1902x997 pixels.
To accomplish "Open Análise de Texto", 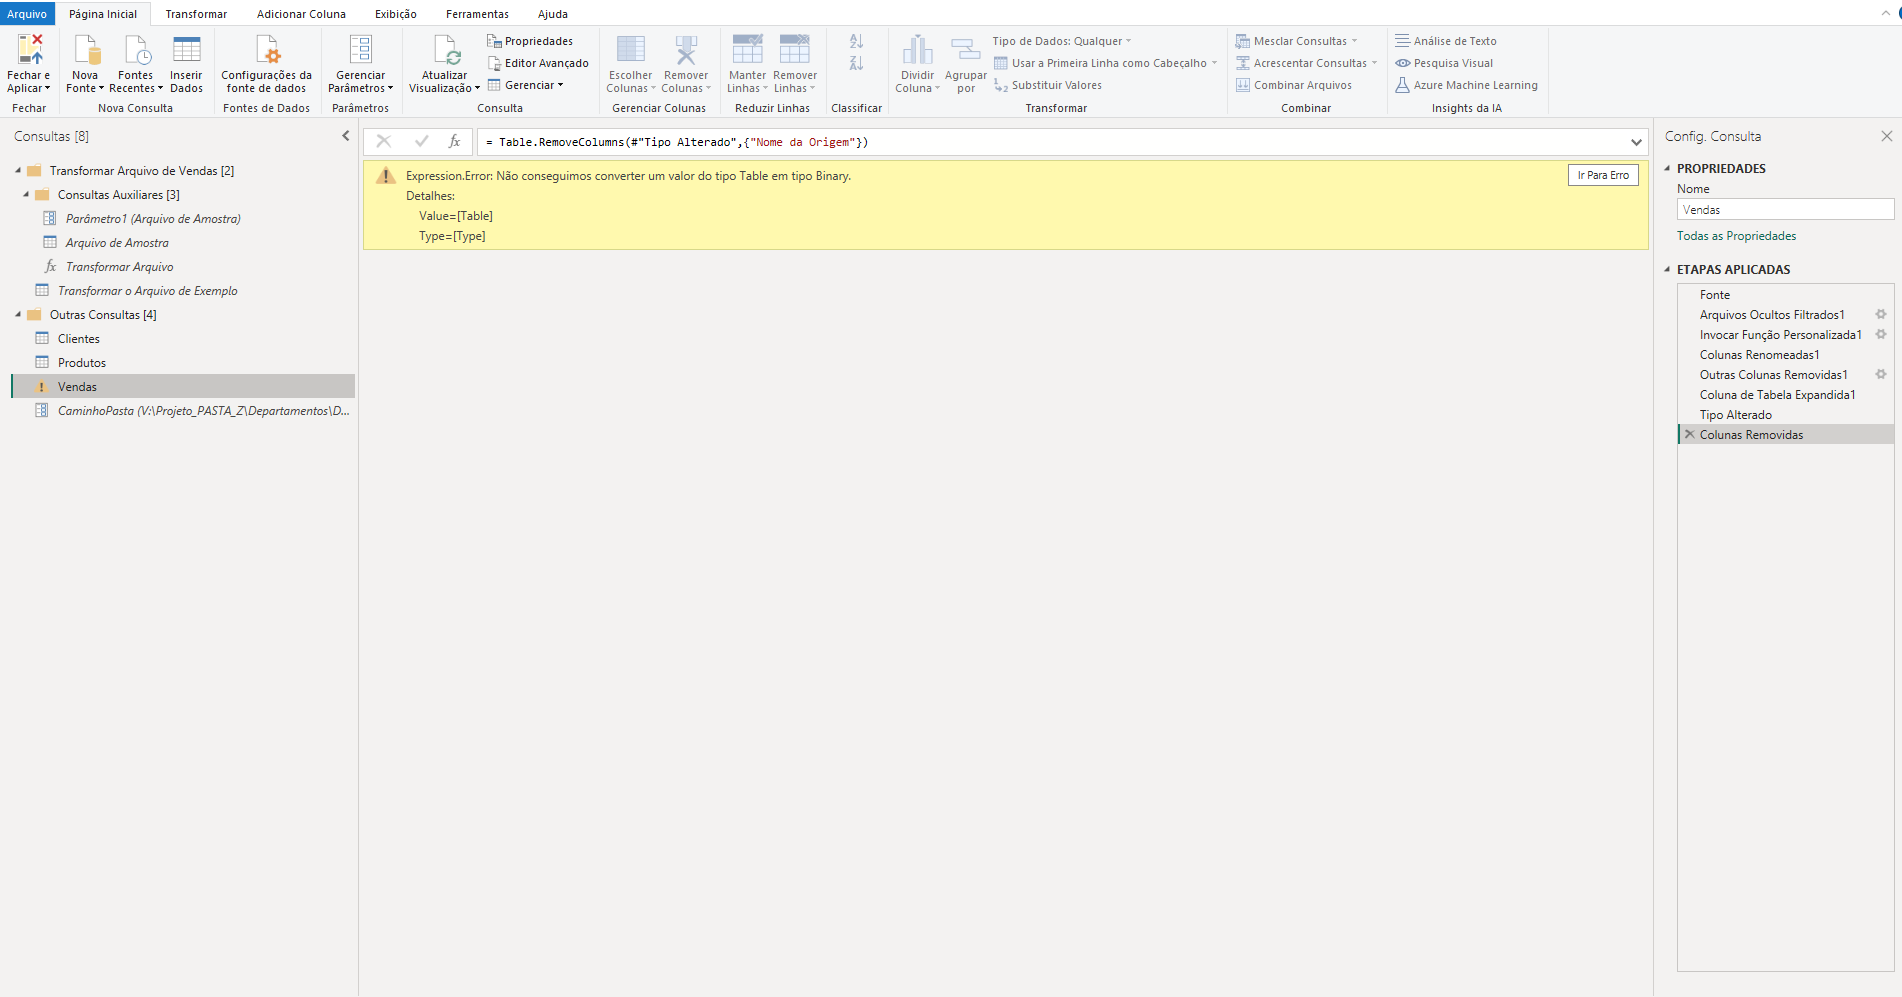I will click(x=1446, y=41).
